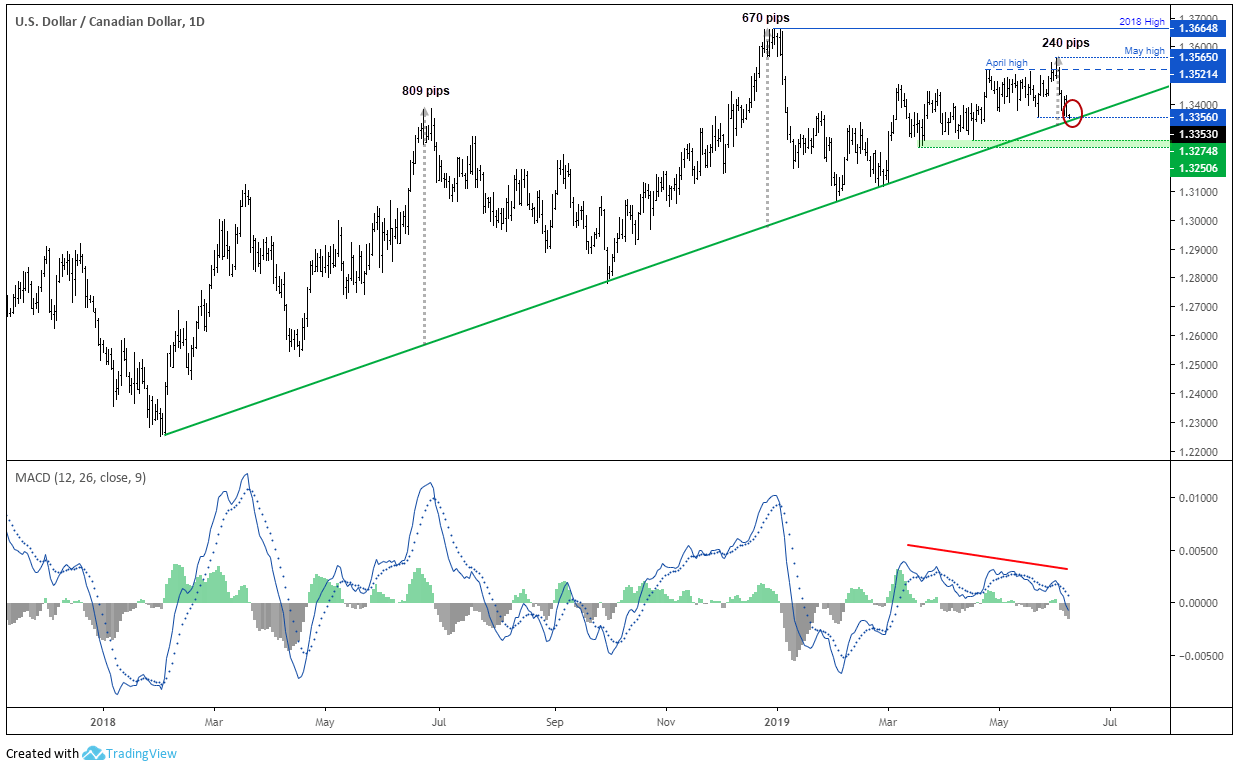Click the 670 pips annotation
Viewport: 1239px width, 771px height.
pyautogui.click(x=765, y=18)
